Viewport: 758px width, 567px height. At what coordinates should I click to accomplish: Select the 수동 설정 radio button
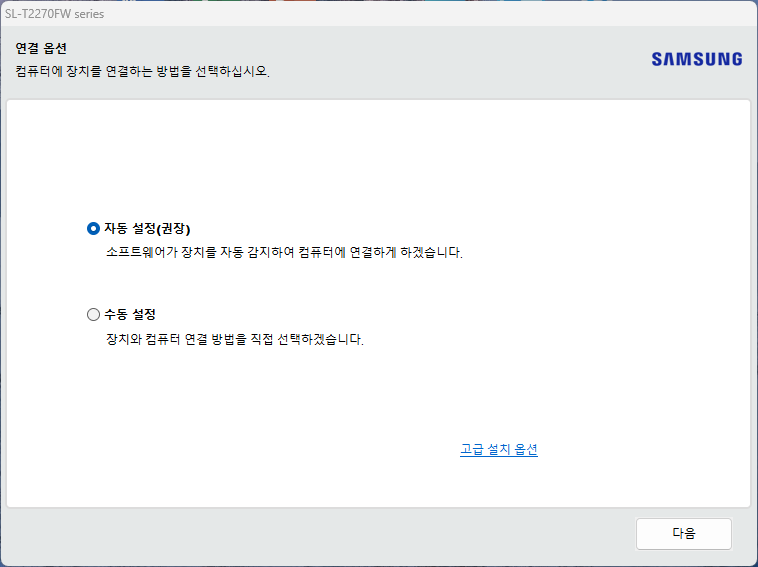click(93, 315)
